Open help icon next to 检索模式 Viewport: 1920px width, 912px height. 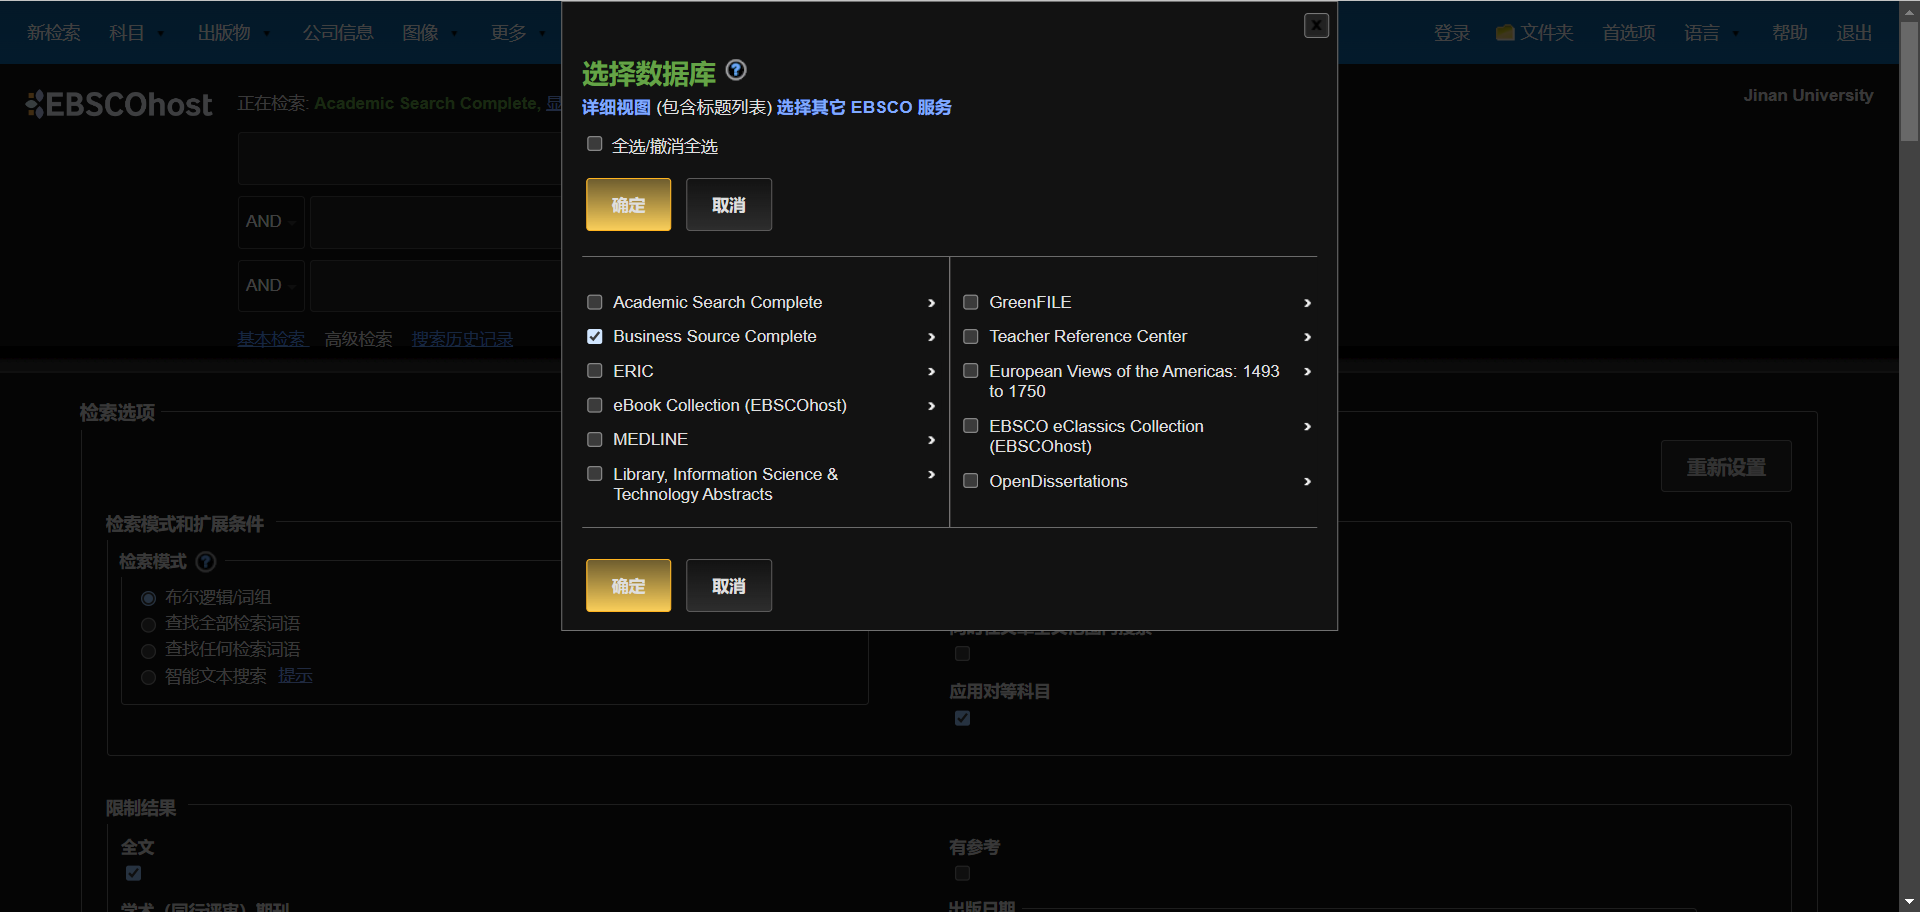click(x=206, y=562)
